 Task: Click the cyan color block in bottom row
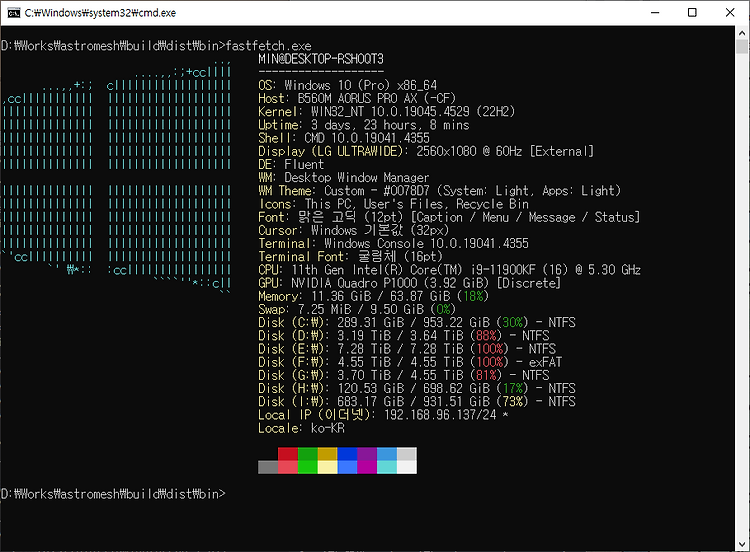click(387, 467)
